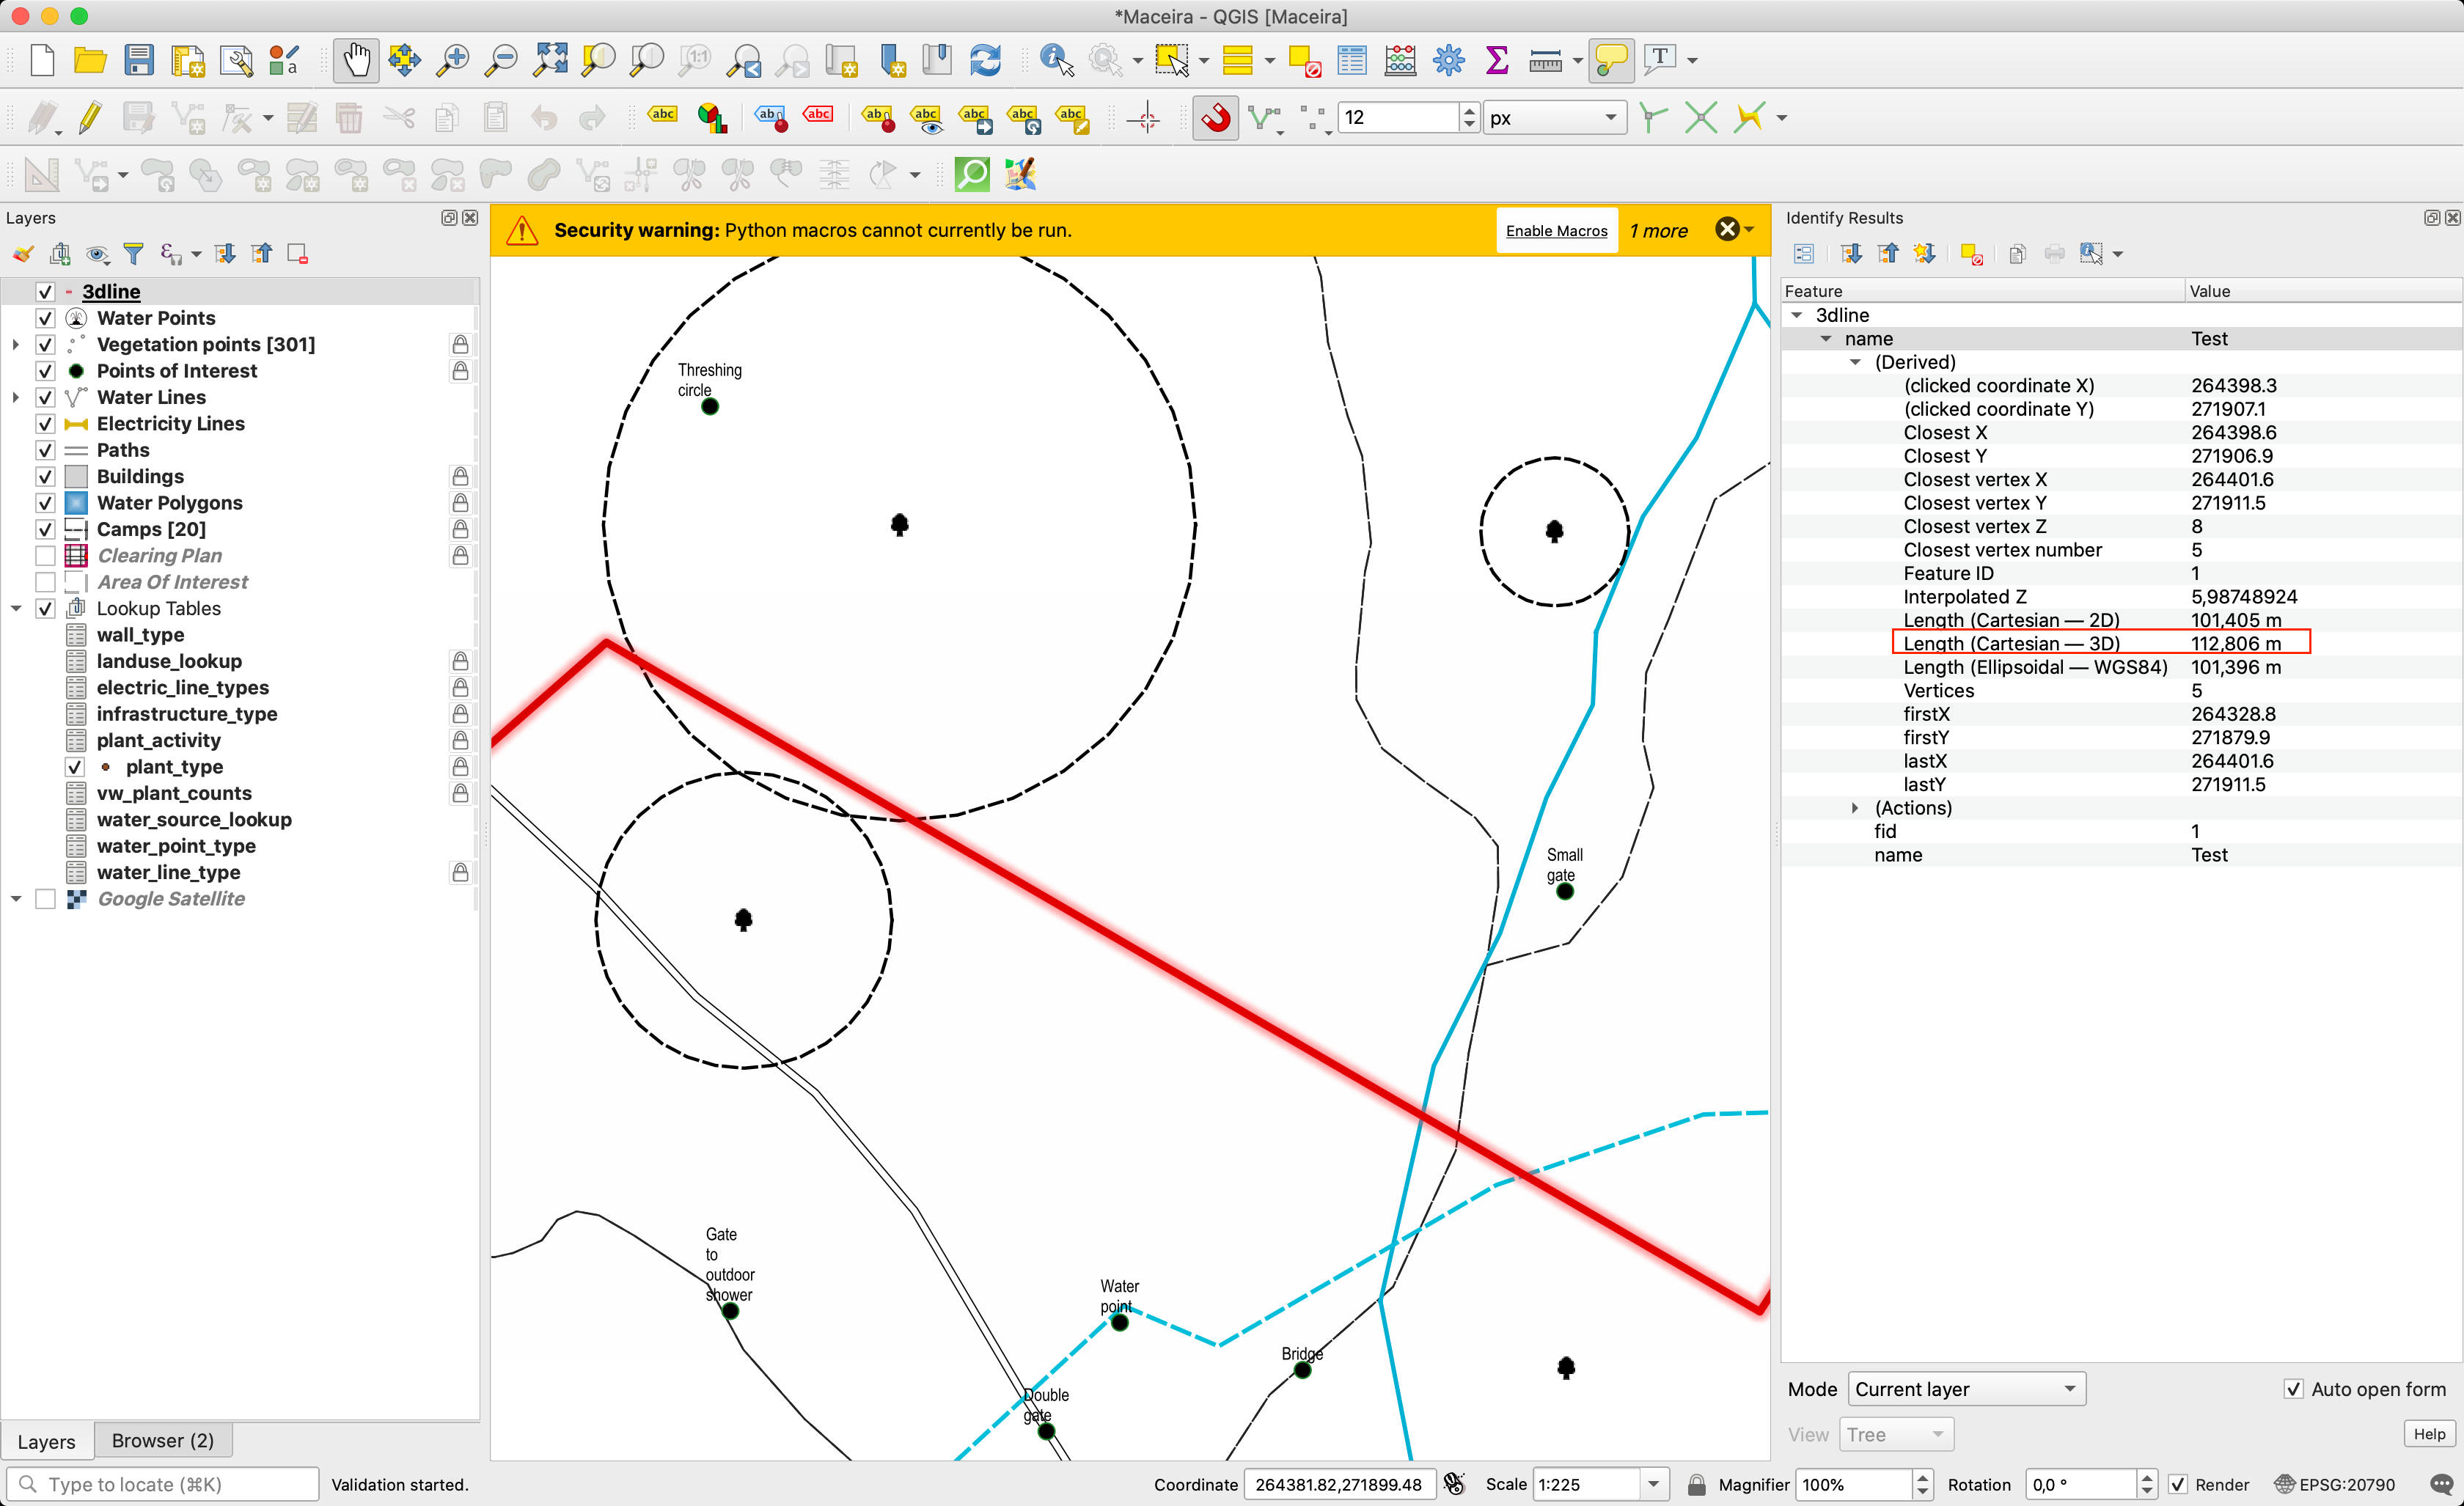This screenshot has width=2464, height=1506.
Task: Zoom to the full map extent
Action: (550, 60)
